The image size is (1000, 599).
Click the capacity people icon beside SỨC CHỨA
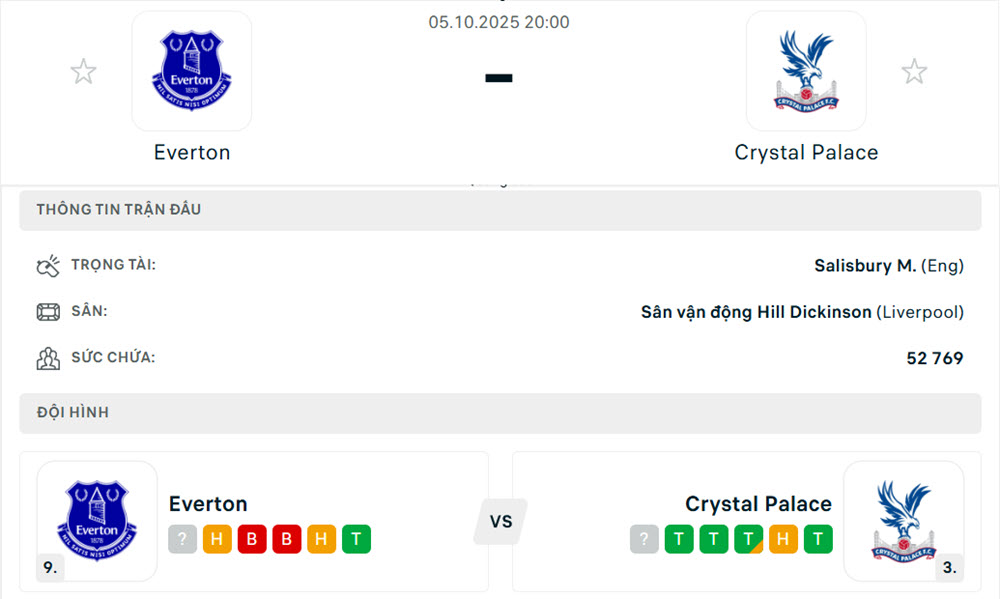tap(48, 358)
